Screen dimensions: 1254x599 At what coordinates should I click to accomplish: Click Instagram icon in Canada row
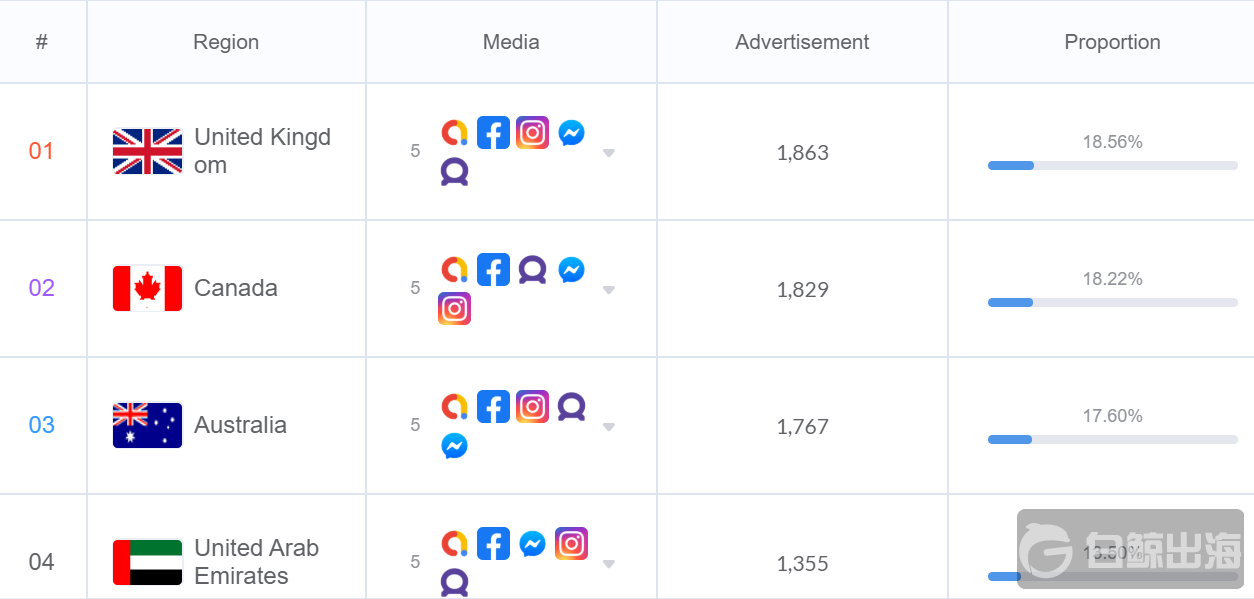pos(454,309)
